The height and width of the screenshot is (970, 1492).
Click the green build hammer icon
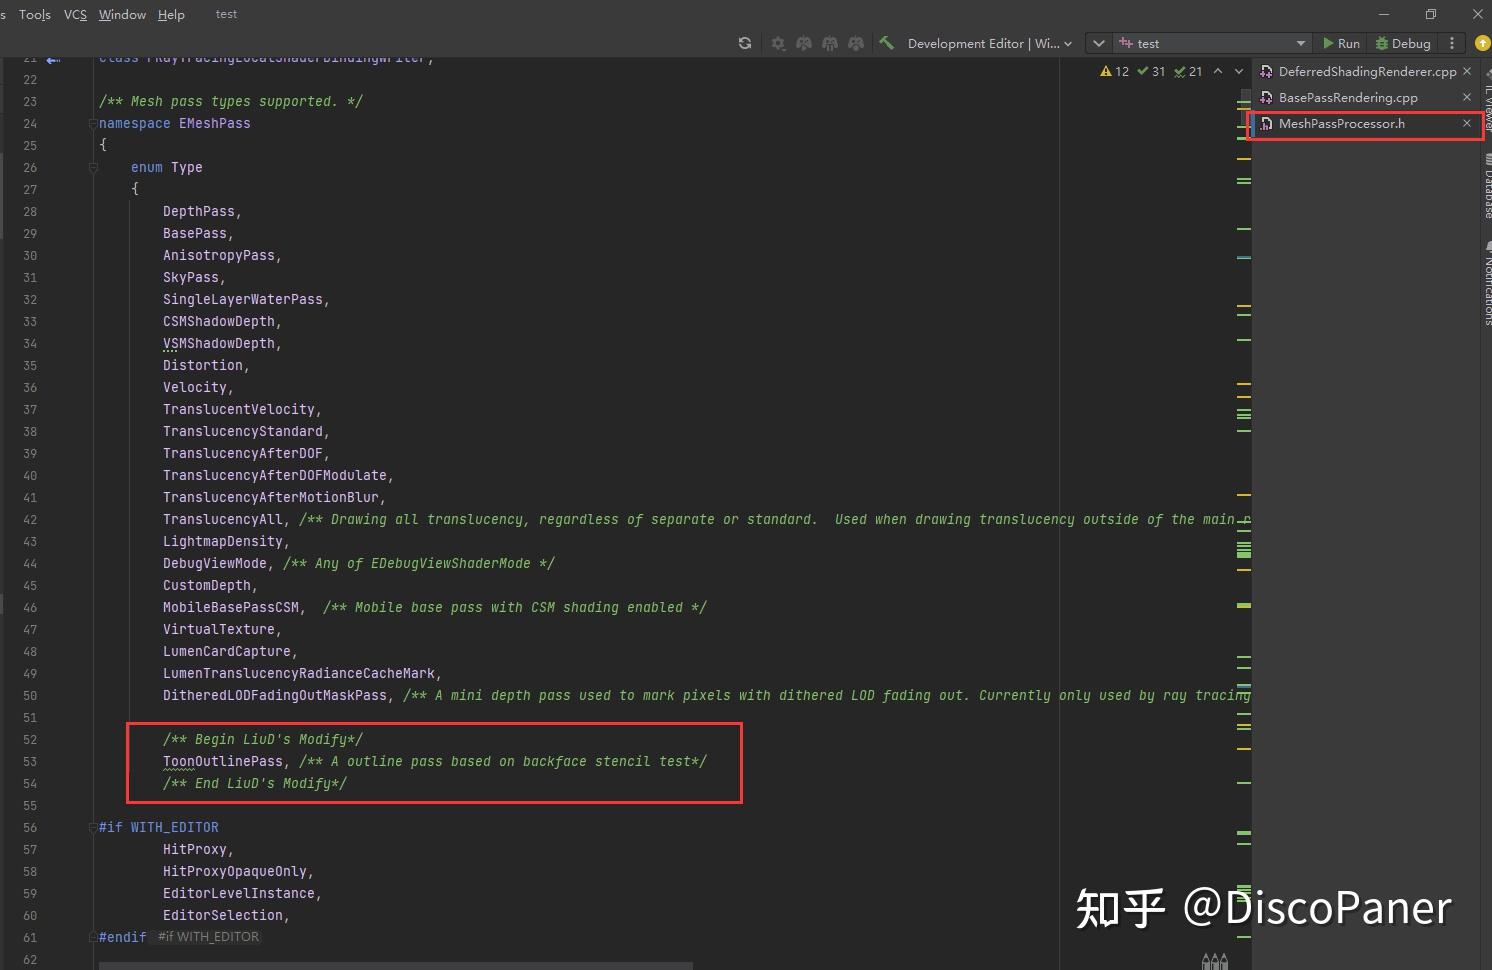(886, 43)
